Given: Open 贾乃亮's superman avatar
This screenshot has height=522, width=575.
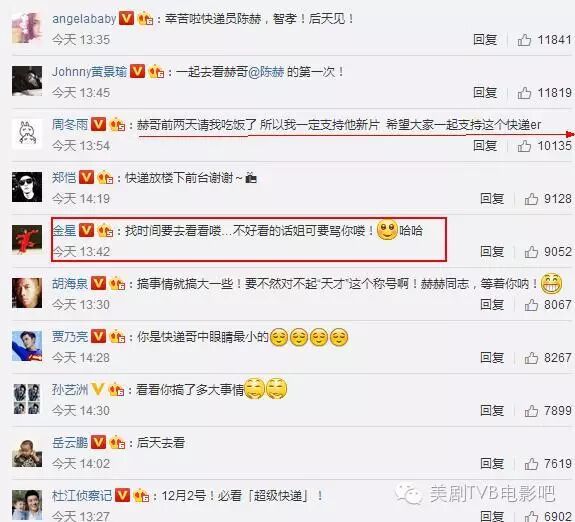Looking at the screenshot, I should click(x=27, y=346).
